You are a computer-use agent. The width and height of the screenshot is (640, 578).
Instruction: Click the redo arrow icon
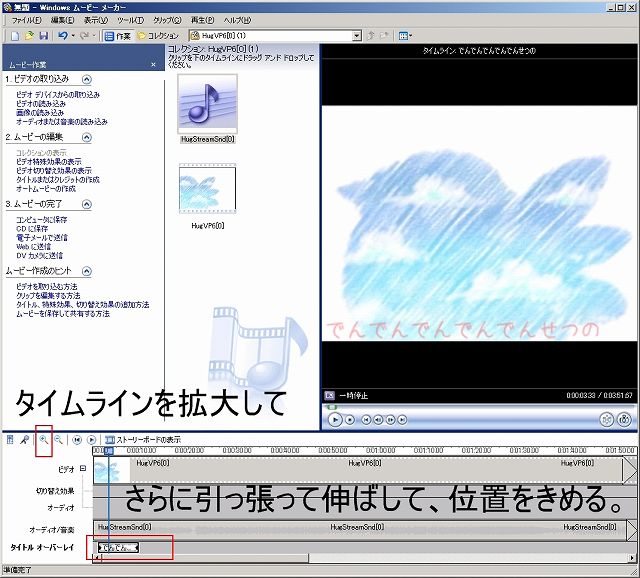point(84,36)
